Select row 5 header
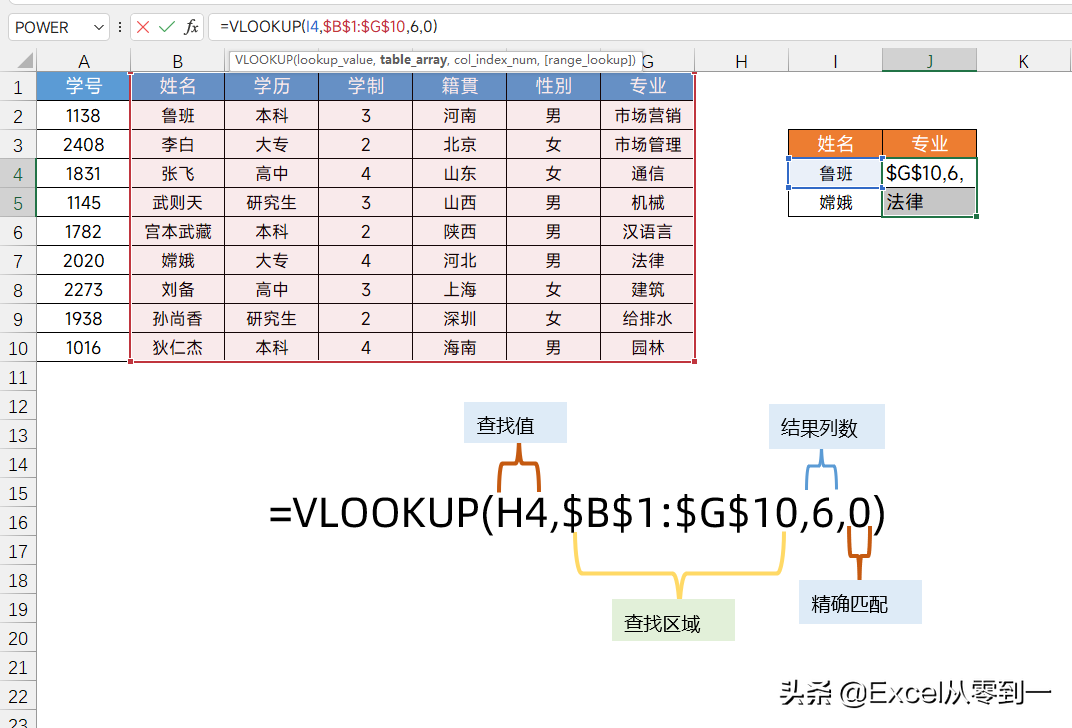This screenshot has width=1072, height=728. (18, 203)
